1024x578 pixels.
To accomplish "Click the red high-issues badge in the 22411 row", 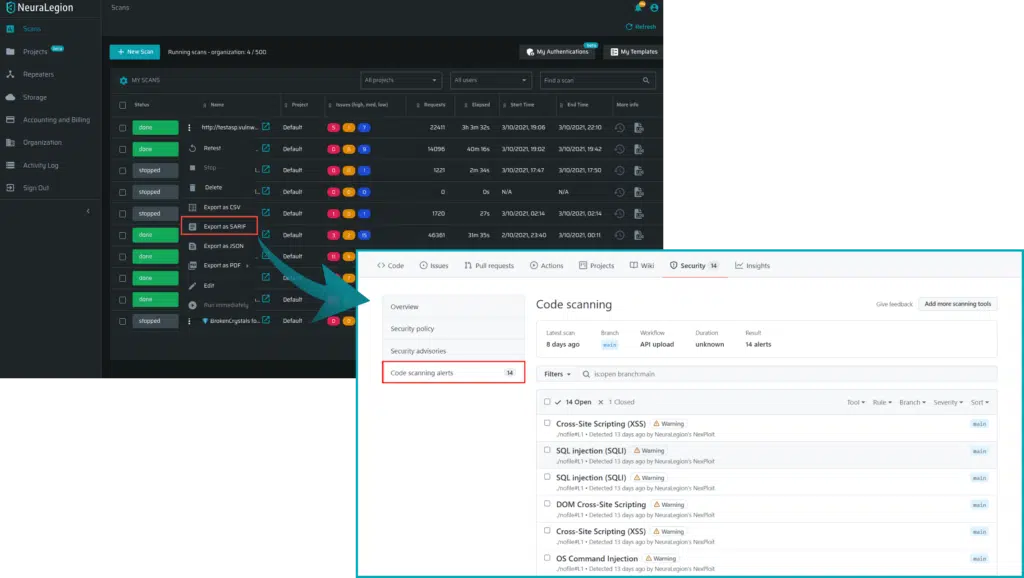I will pyautogui.click(x=333, y=127).
